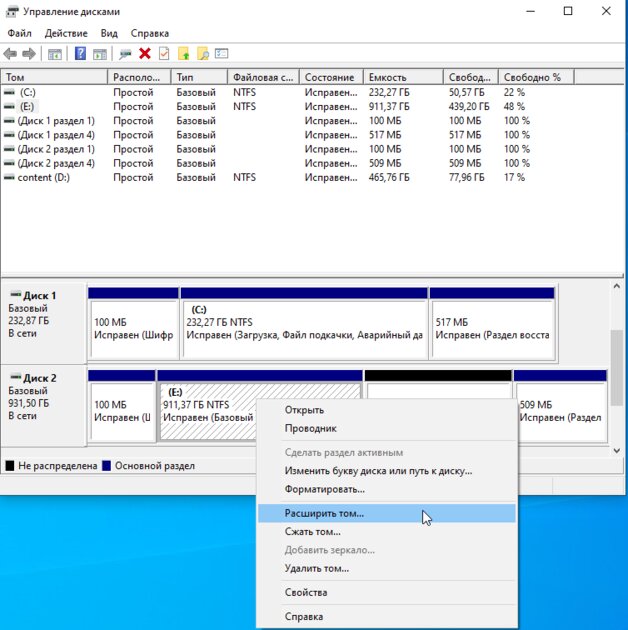This screenshot has height=630, width=628.
Task: Sort by the Тип column header
Action: point(199,77)
